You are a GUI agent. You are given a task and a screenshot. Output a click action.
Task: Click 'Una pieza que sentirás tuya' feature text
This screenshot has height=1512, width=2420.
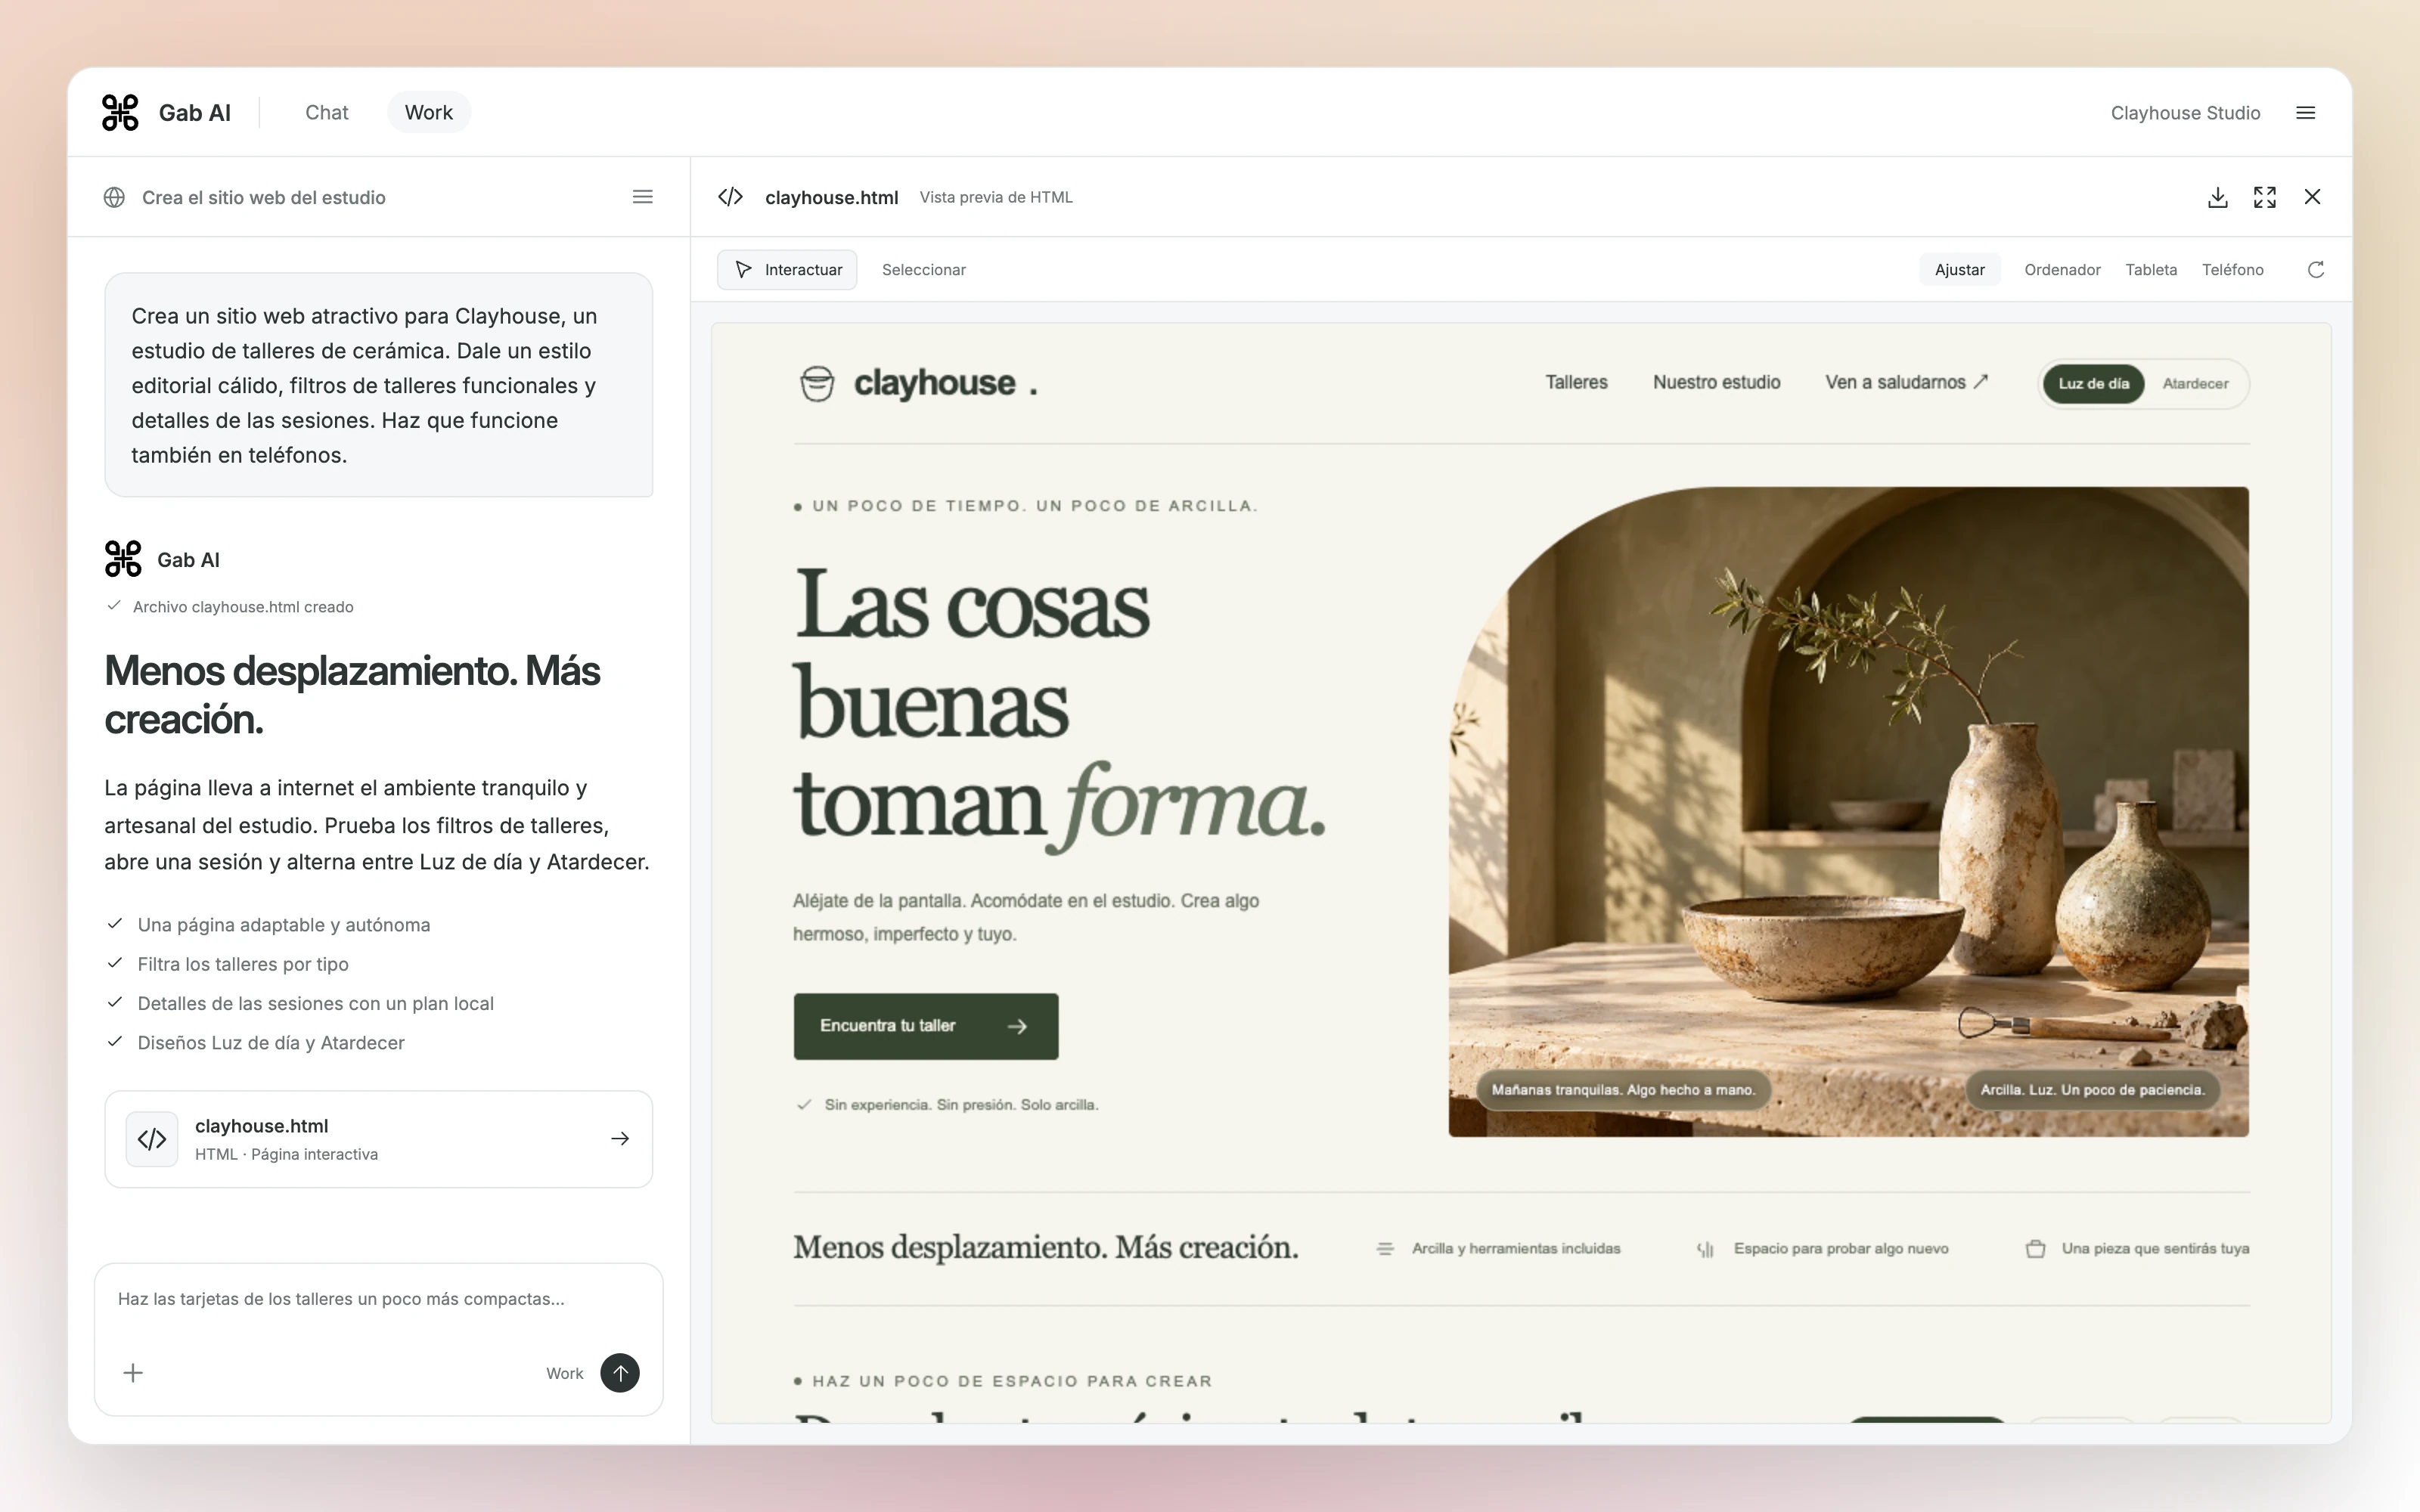(x=2155, y=1248)
